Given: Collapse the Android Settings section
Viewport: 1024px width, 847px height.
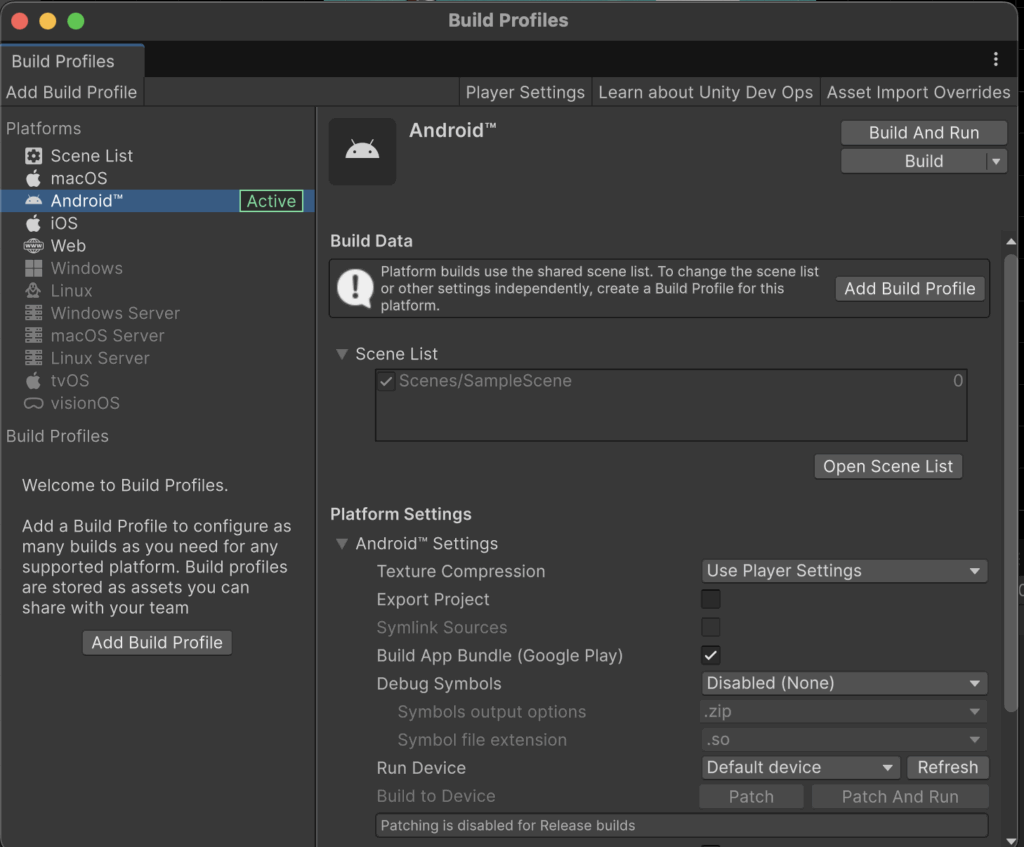Looking at the screenshot, I should click(x=342, y=544).
